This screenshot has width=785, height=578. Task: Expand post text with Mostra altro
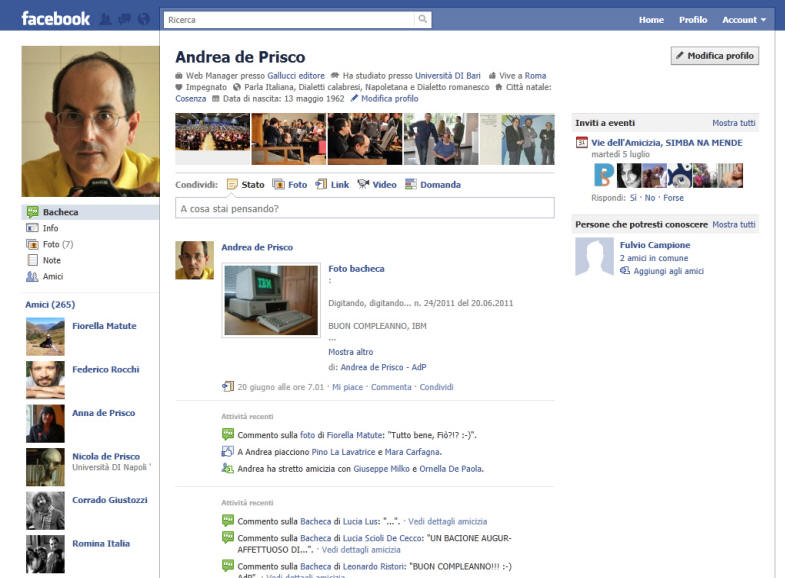tap(350, 352)
